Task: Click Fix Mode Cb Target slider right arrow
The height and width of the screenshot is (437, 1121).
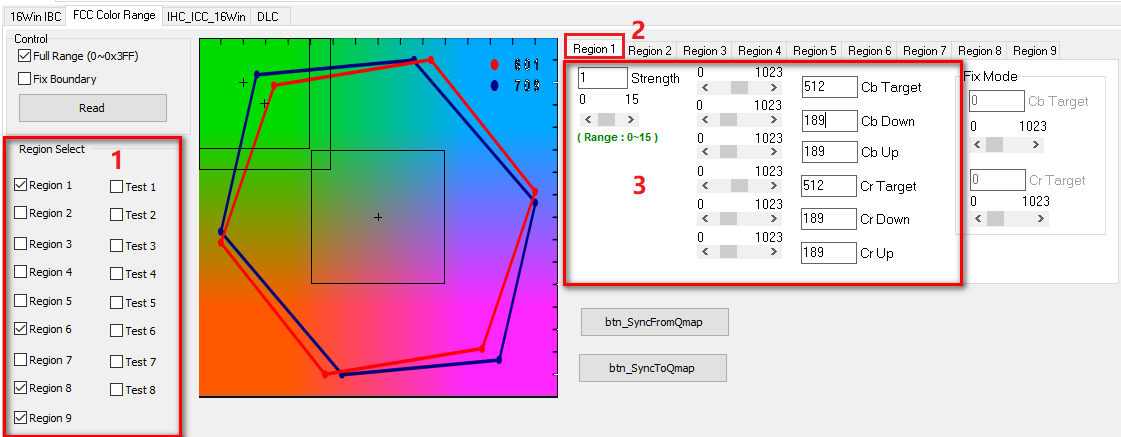Action: click(x=1037, y=144)
